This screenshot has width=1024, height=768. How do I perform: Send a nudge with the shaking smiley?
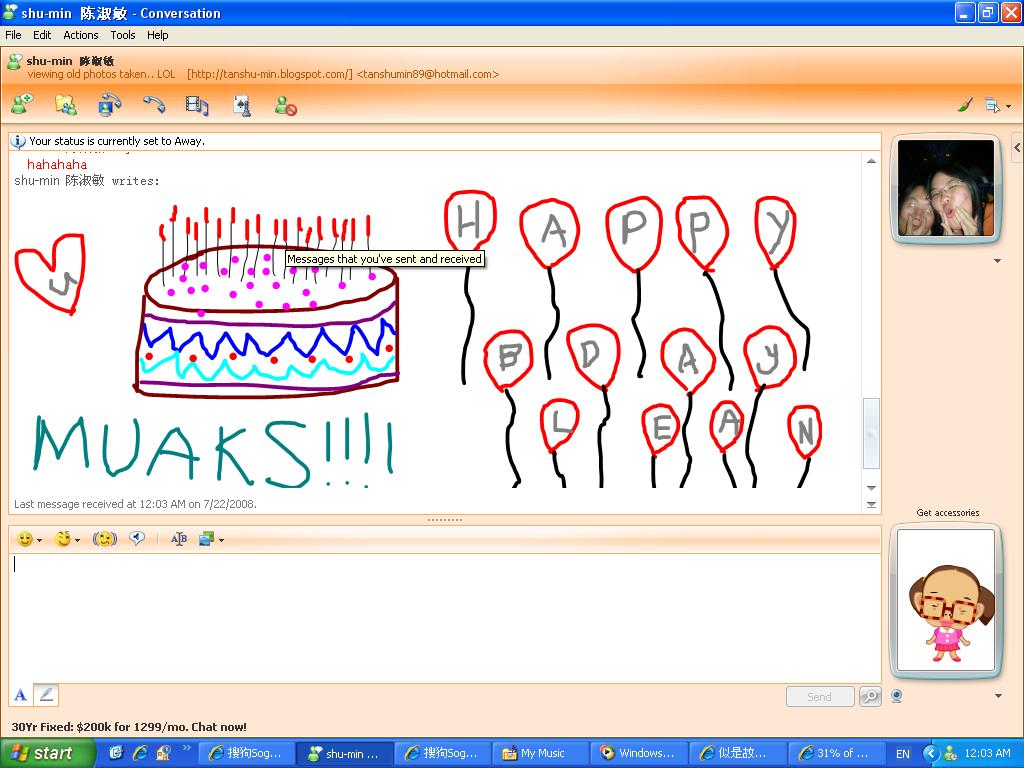pos(104,539)
